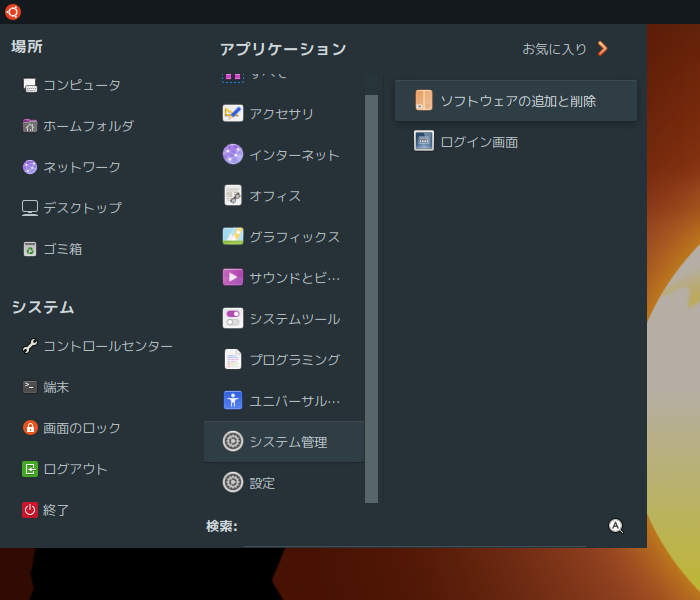Open コンピュータ computer icon
This screenshot has width=700, height=600.
30,85
